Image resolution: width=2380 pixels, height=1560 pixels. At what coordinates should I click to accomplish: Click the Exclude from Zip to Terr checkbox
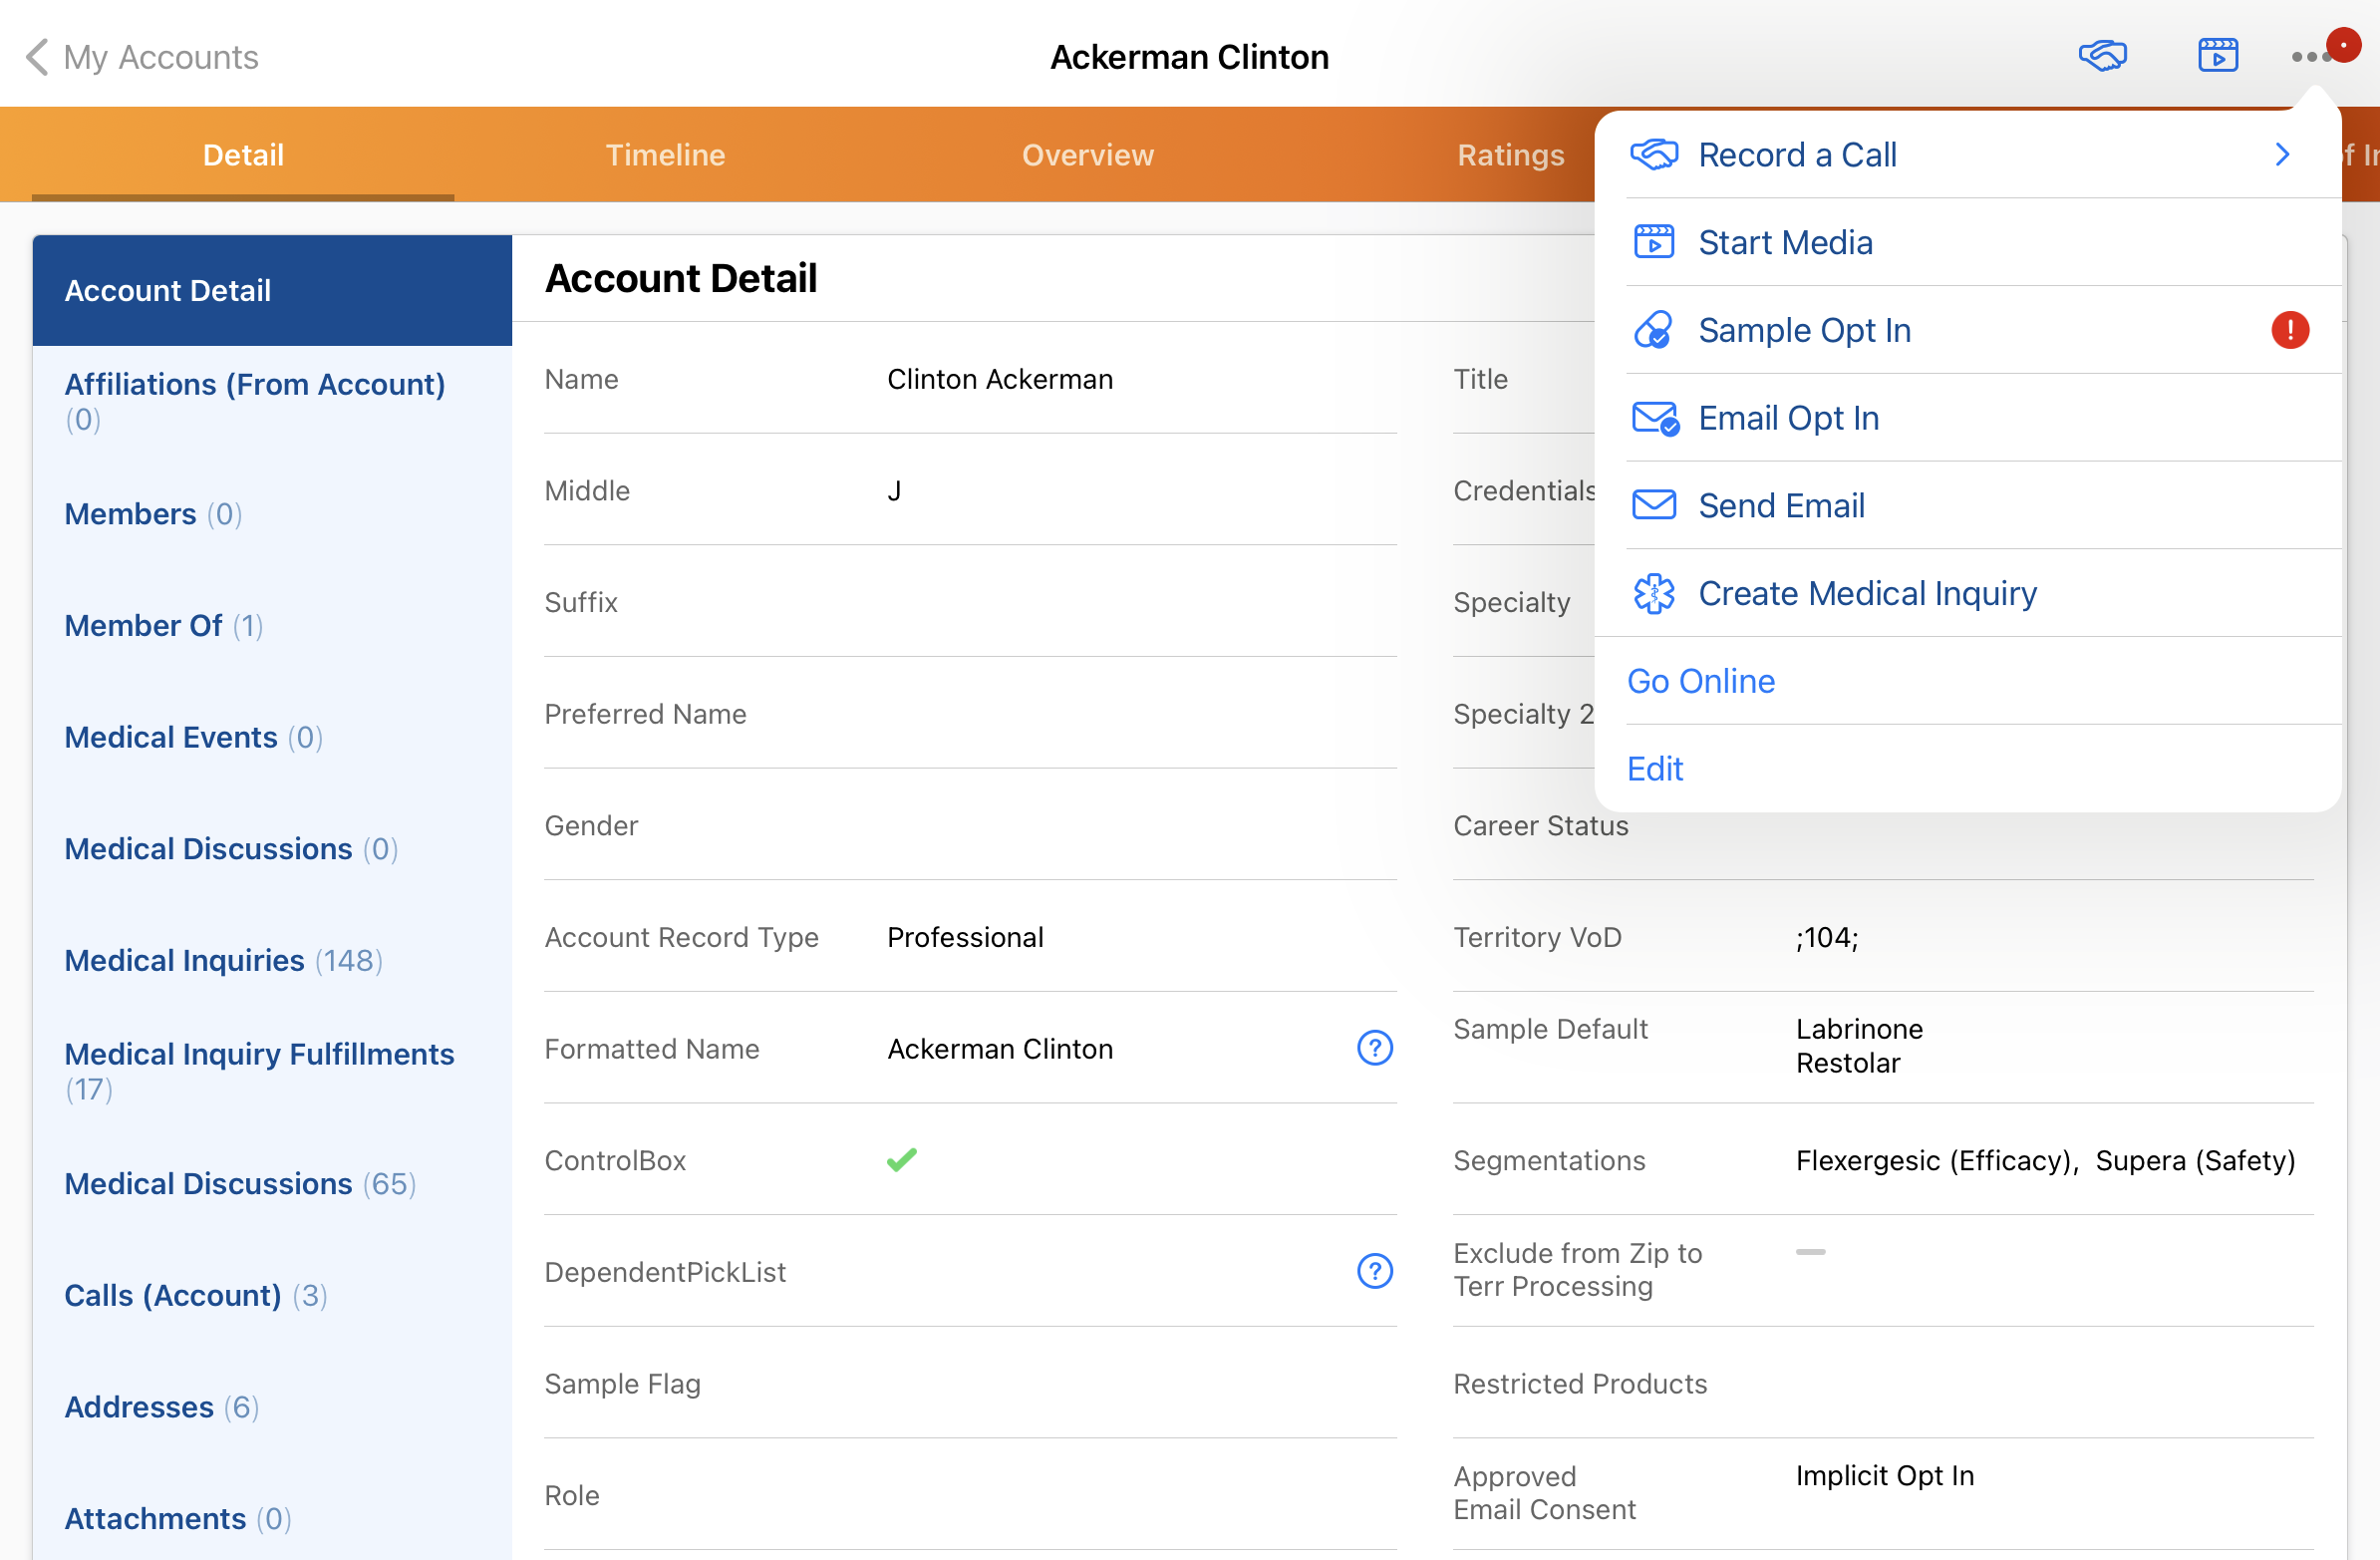(x=1809, y=1252)
